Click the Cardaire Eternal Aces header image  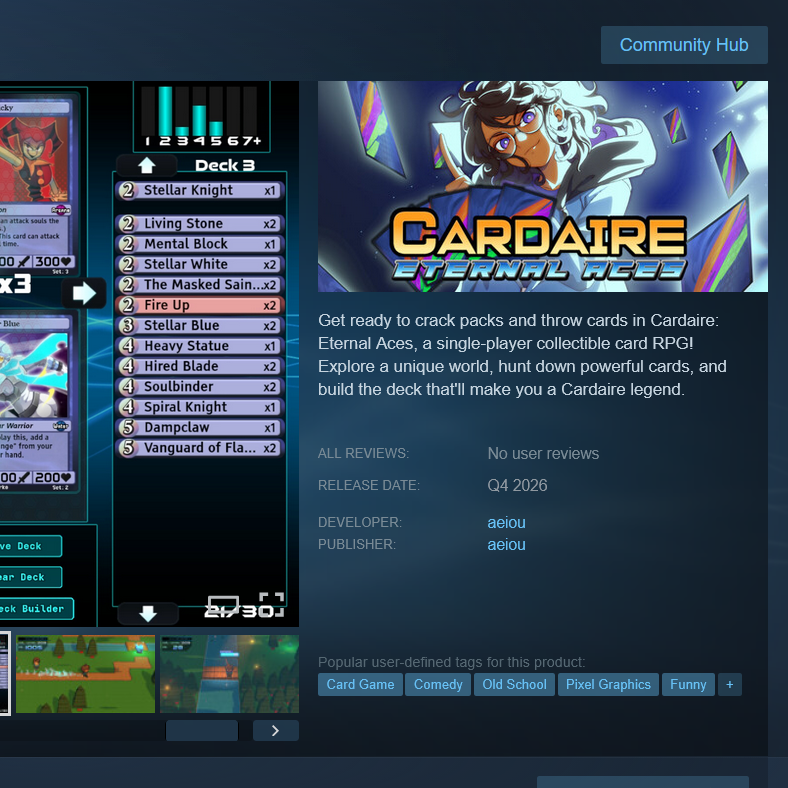[543, 186]
